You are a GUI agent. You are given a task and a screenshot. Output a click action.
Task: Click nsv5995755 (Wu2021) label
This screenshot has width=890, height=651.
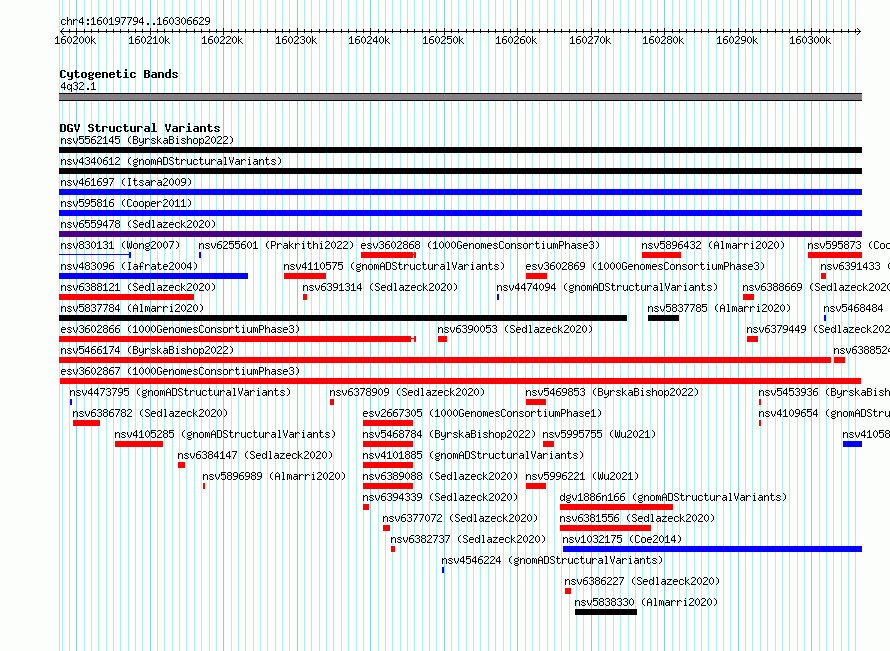pos(599,434)
